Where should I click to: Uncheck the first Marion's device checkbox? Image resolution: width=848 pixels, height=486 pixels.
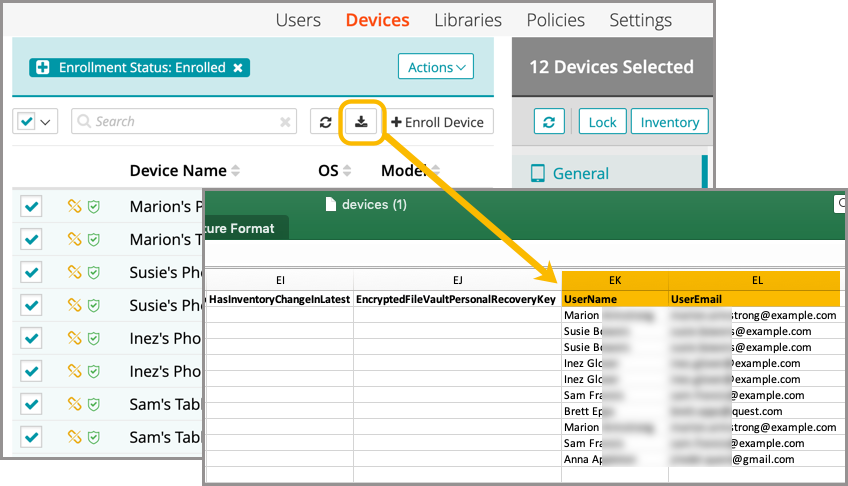point(31,207)
